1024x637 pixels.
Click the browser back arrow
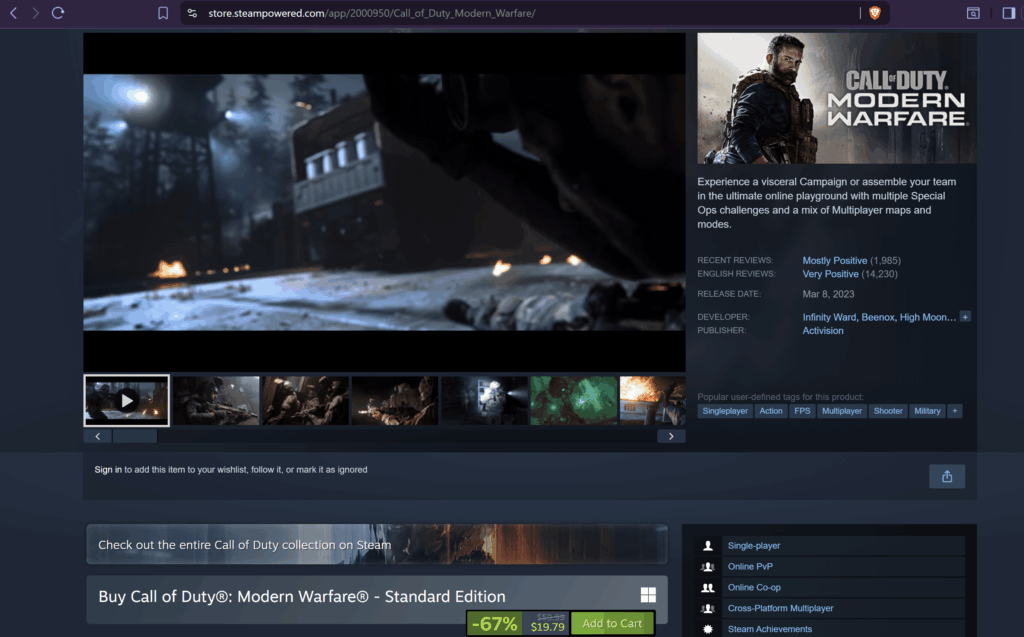tap(13, 13)
